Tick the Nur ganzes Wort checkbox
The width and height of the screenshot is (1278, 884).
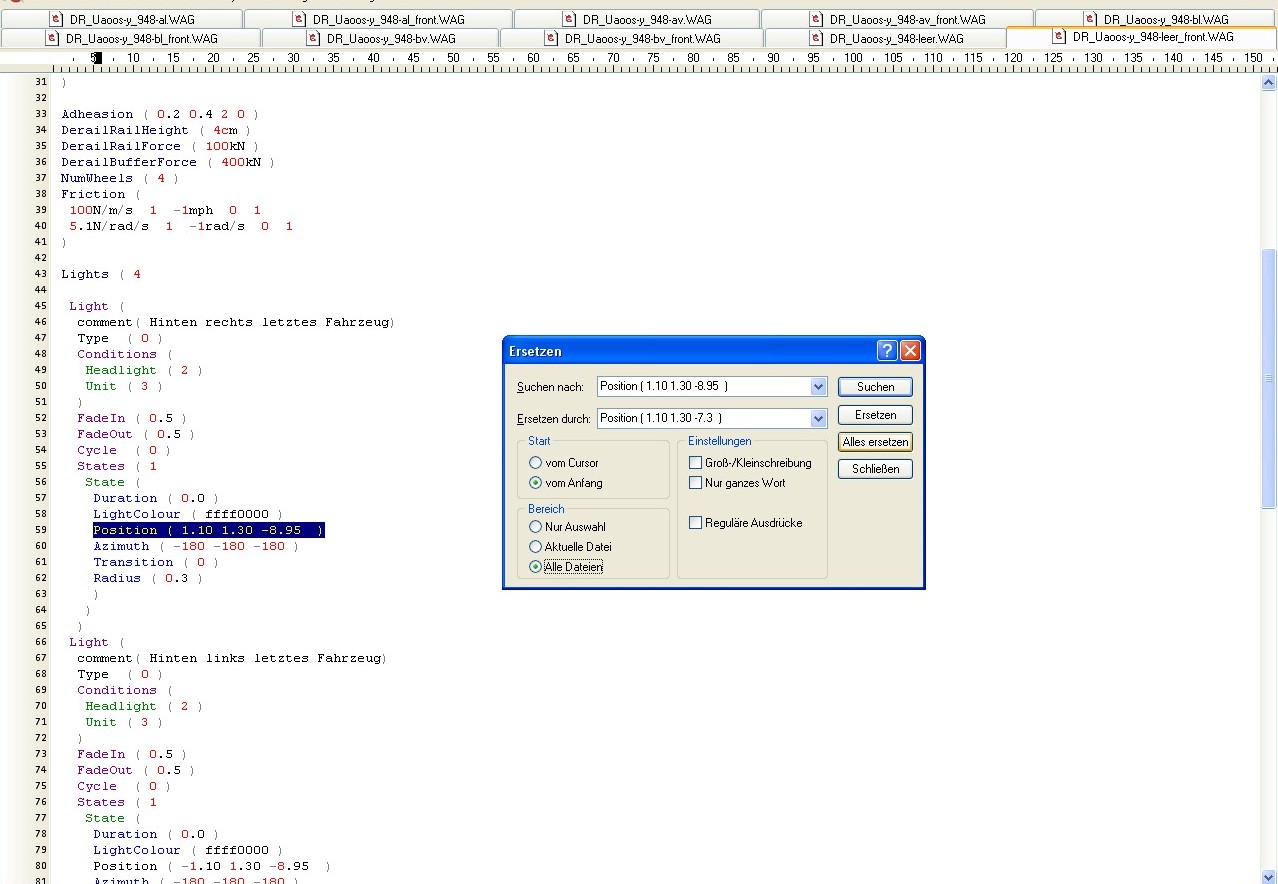point(695,483)
